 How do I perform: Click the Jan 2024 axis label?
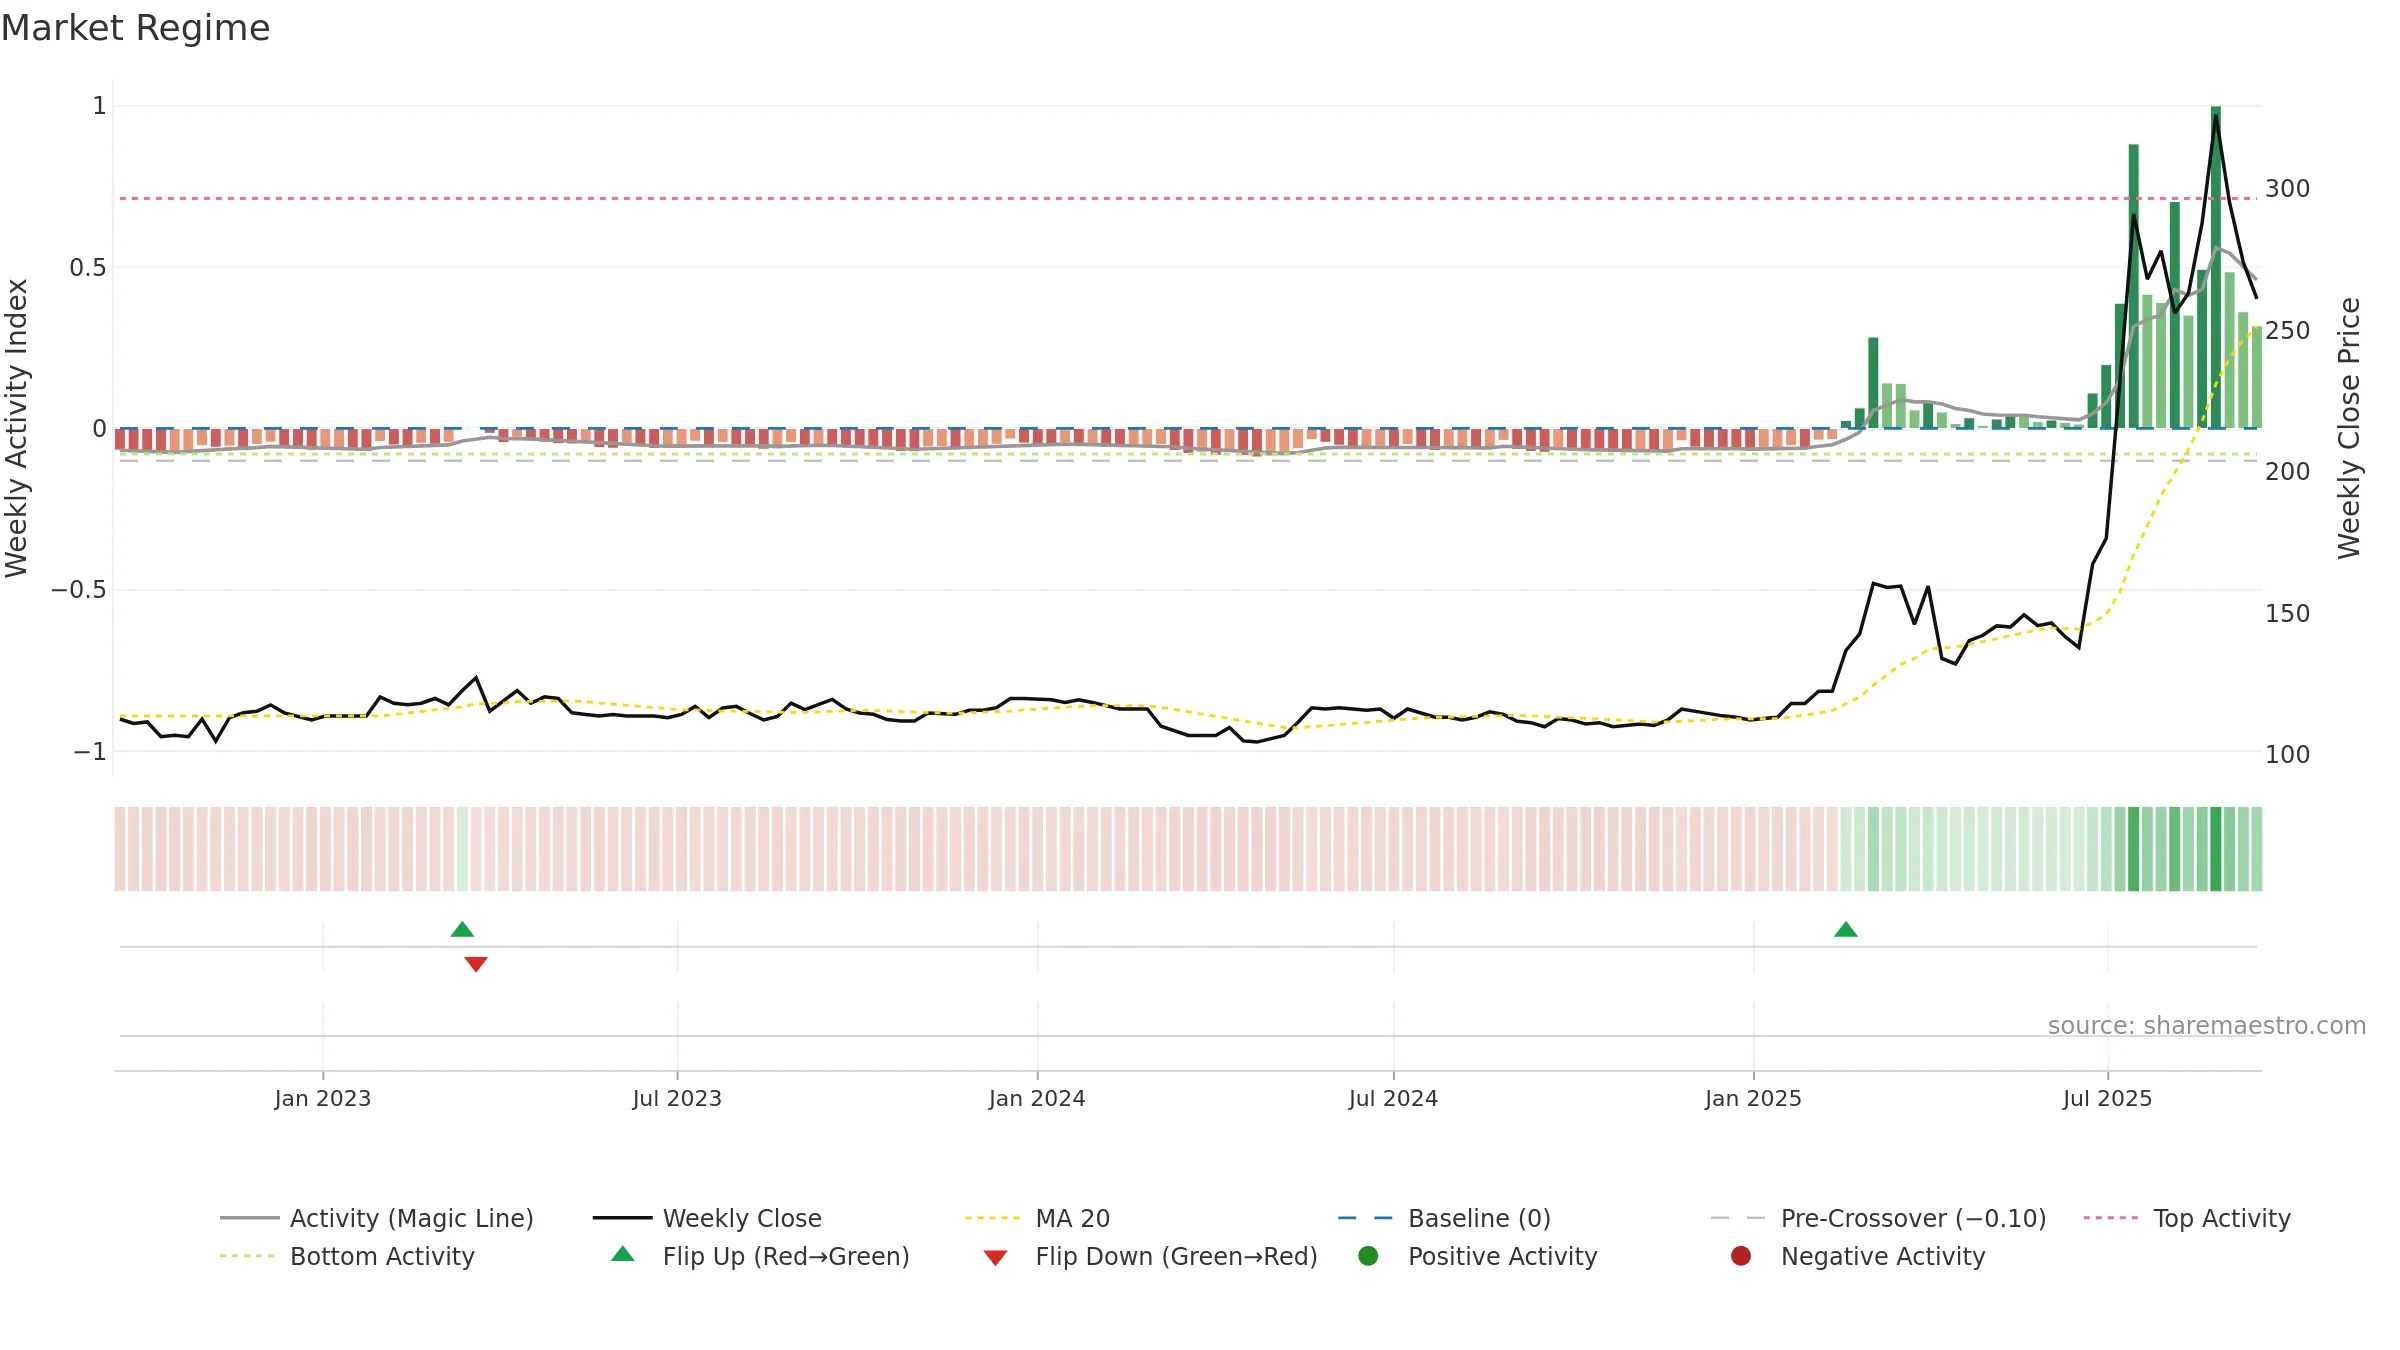1037,1098
